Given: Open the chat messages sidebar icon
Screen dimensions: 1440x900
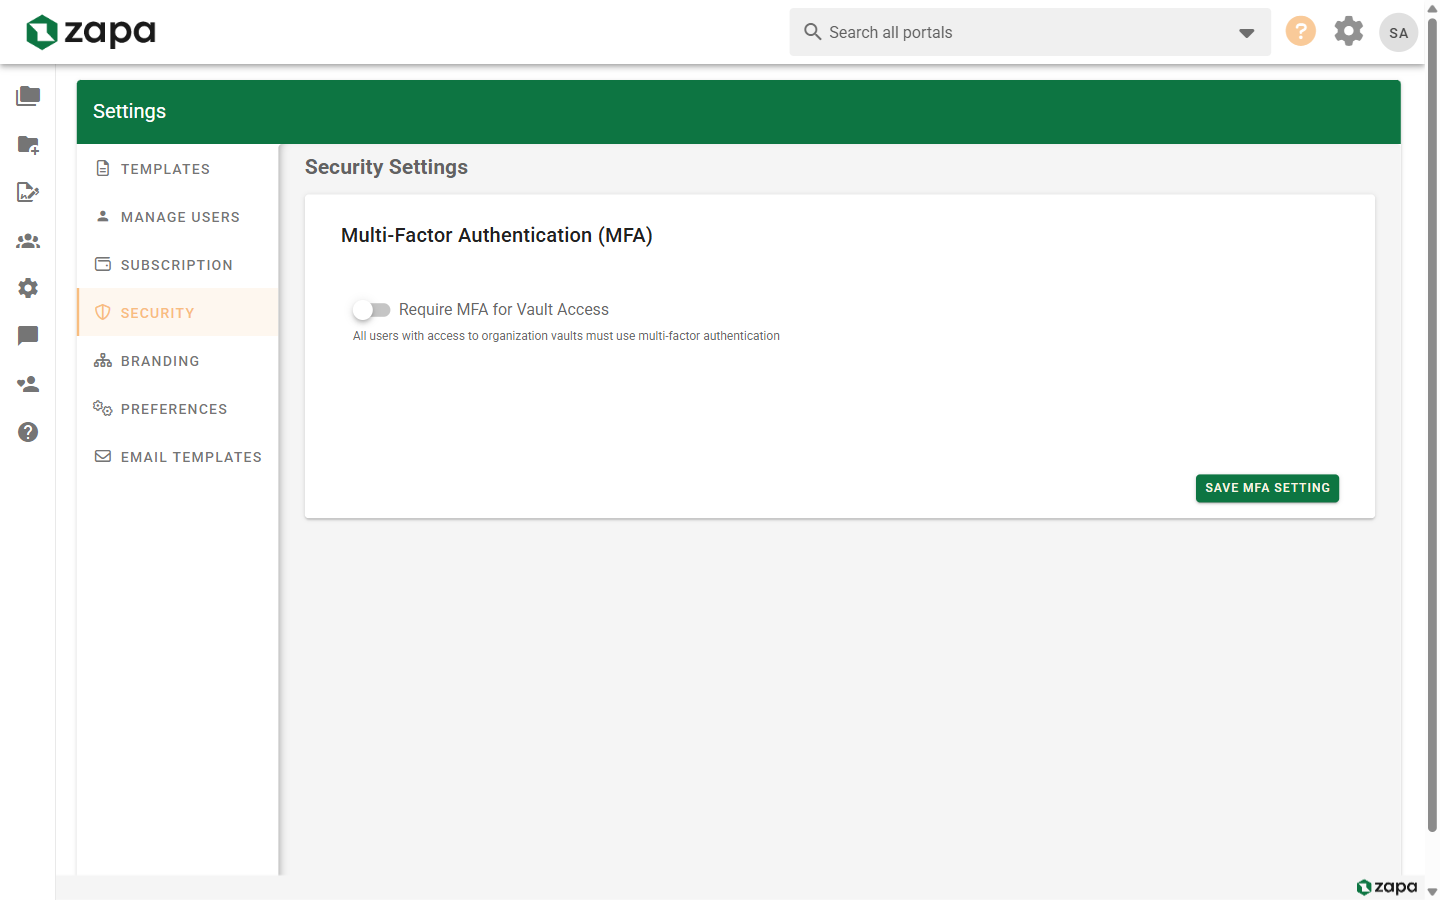Looking at the screenshot, I should tap(28, 336).
